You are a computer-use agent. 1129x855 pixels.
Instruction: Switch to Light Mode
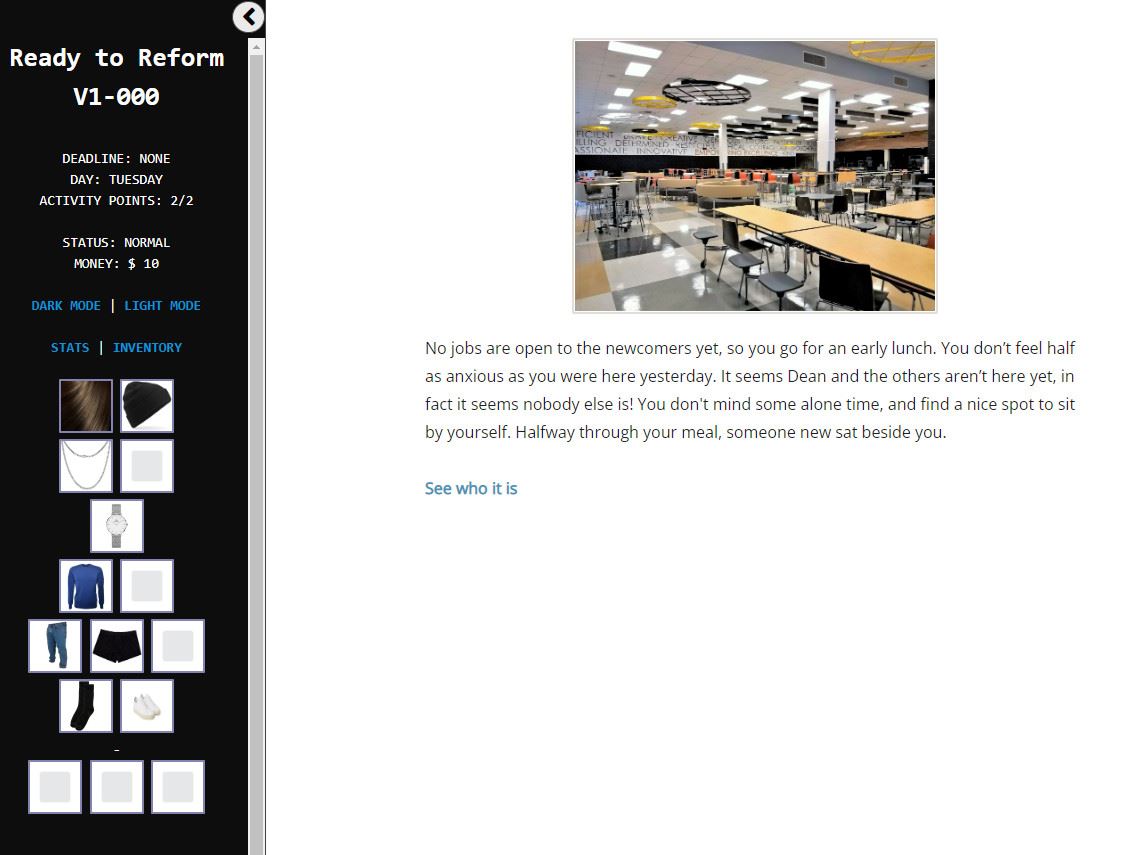click(162, 306)
